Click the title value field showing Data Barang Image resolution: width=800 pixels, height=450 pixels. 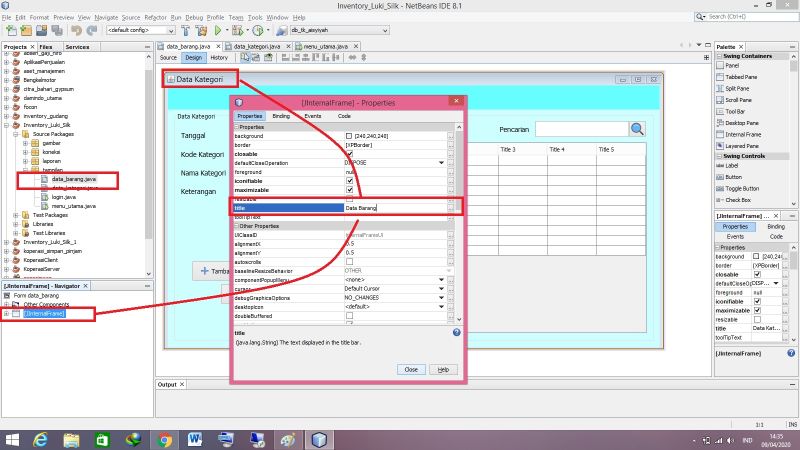coord(395,208)
